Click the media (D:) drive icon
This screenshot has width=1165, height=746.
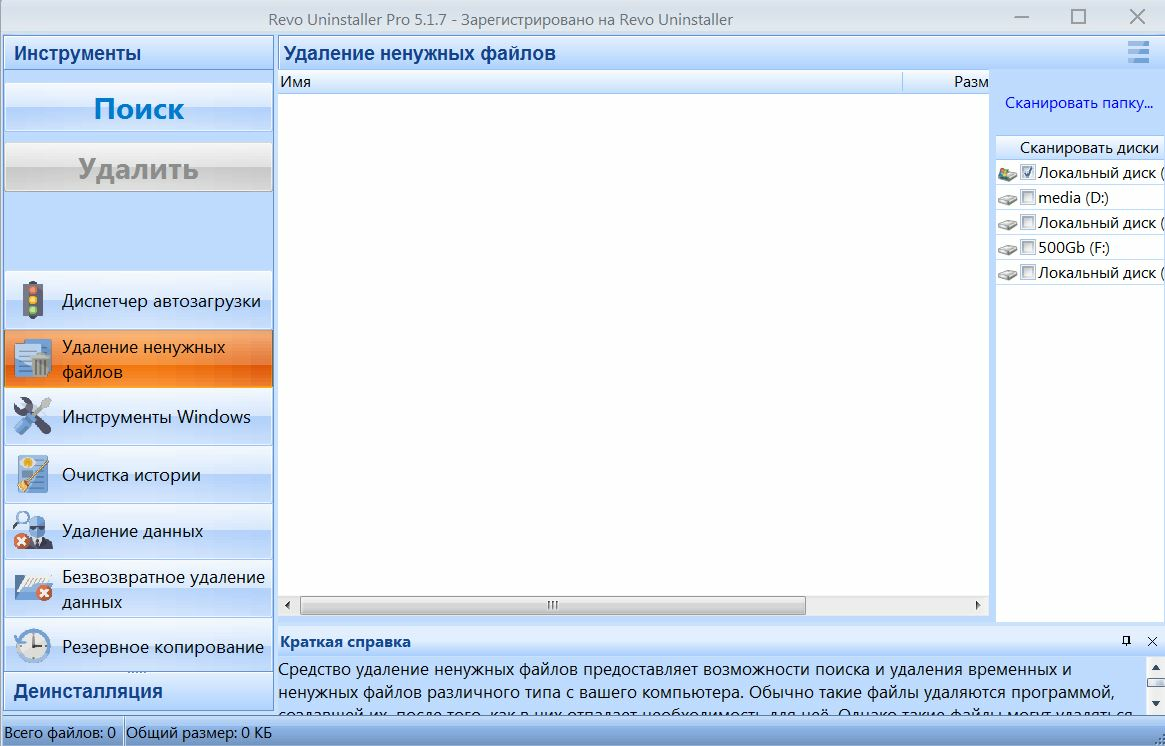click(1007, 198)
